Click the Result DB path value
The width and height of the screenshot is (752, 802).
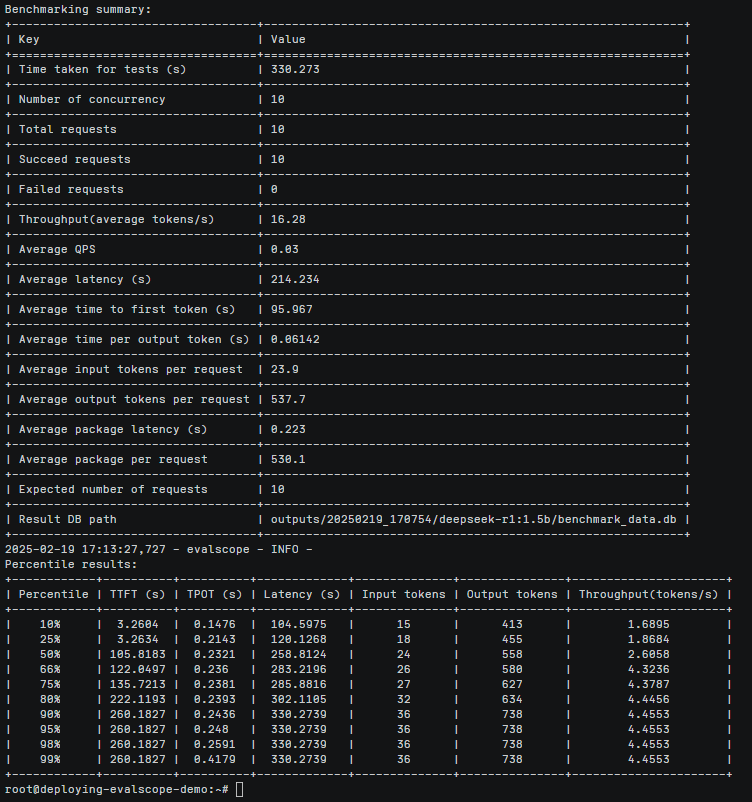click(x=474, y=519)
